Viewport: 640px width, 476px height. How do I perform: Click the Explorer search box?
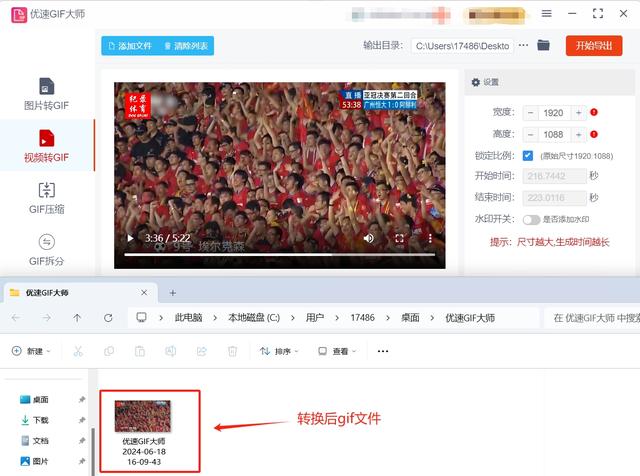592,318
